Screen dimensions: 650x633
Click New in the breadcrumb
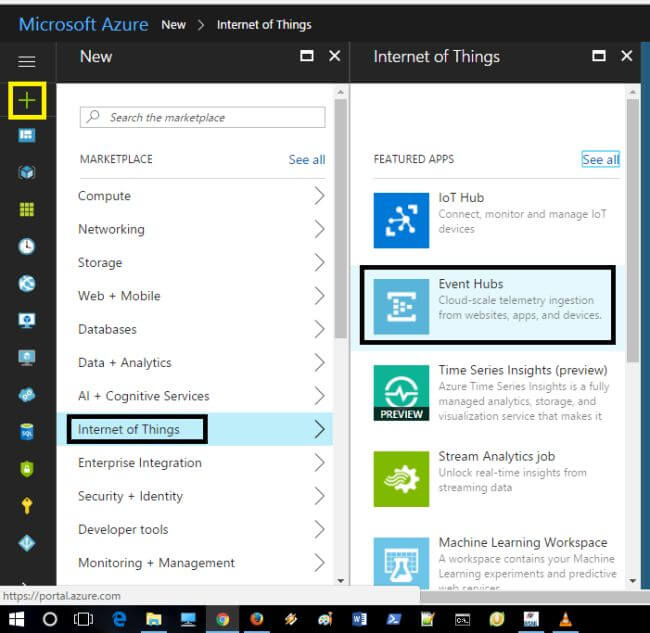pyautogui.click(x=173, y=25)
